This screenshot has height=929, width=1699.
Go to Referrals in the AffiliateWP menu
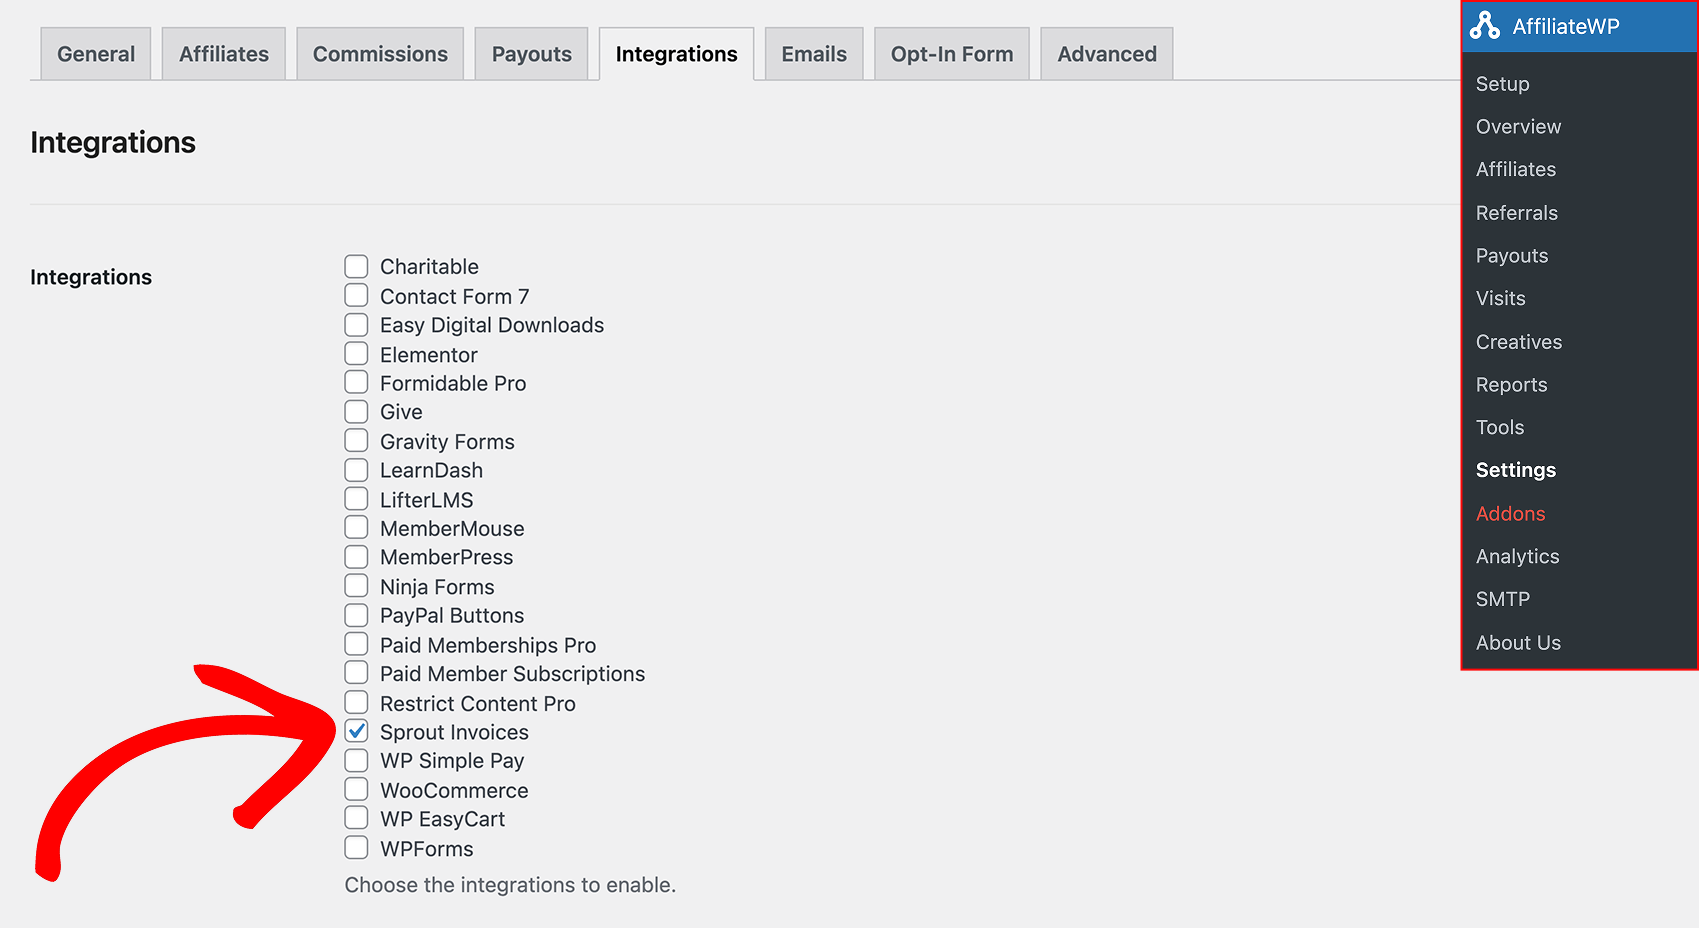[x=1516, y=212]
